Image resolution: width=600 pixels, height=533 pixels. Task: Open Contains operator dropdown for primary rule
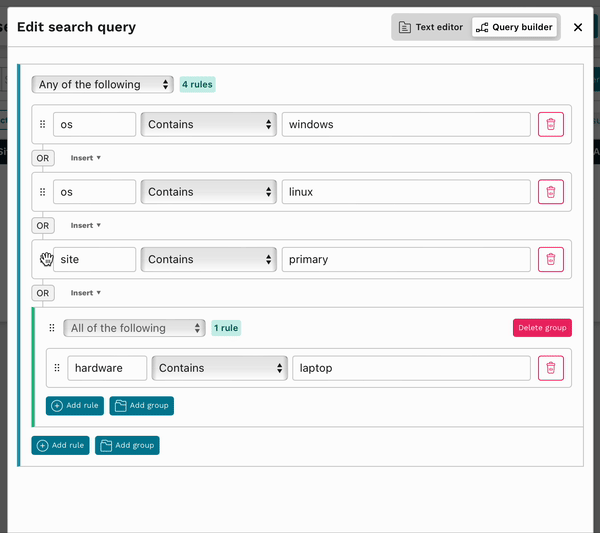(x=209, y=259)
